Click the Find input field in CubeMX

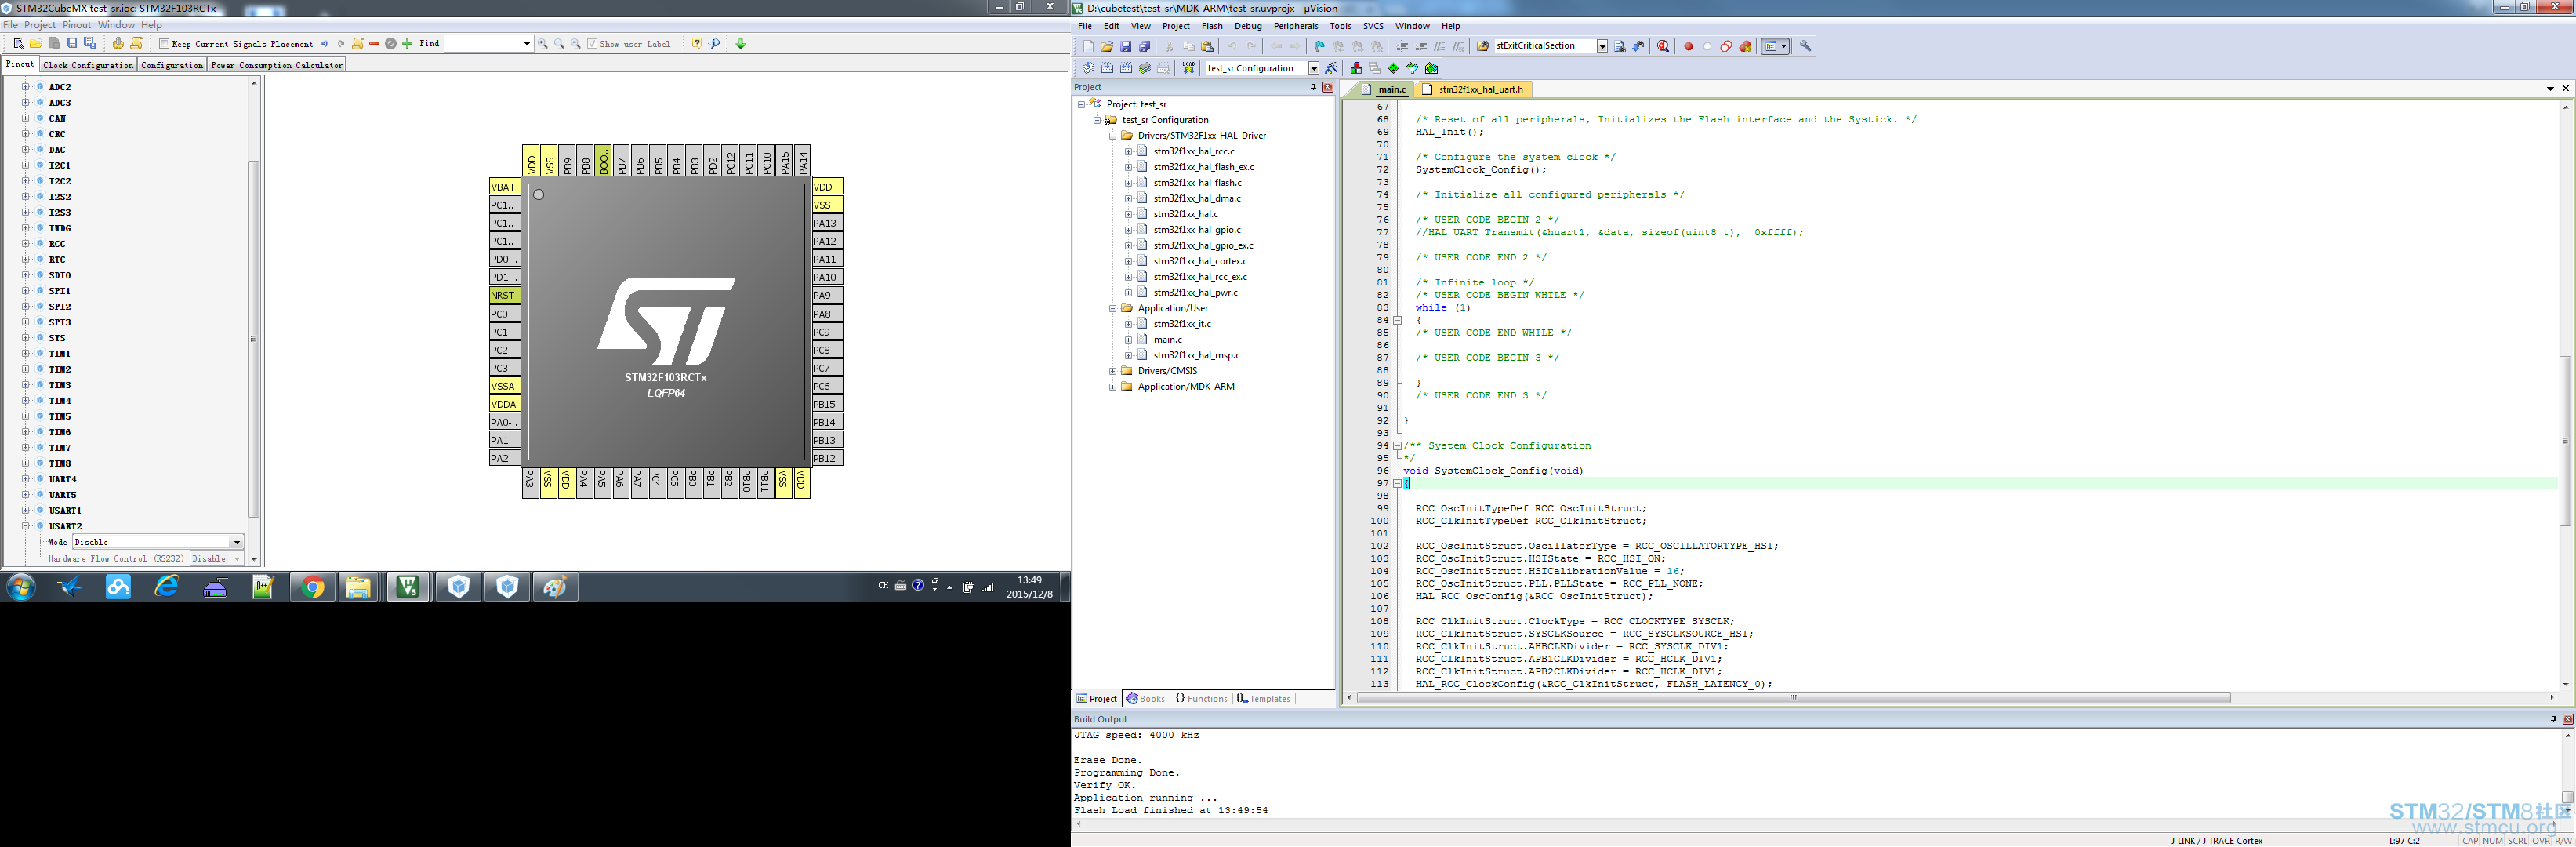coord(483,44)
